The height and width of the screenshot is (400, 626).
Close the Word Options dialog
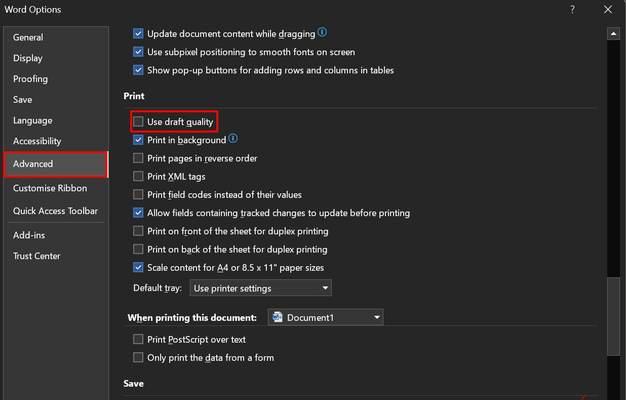click(608, 10)
